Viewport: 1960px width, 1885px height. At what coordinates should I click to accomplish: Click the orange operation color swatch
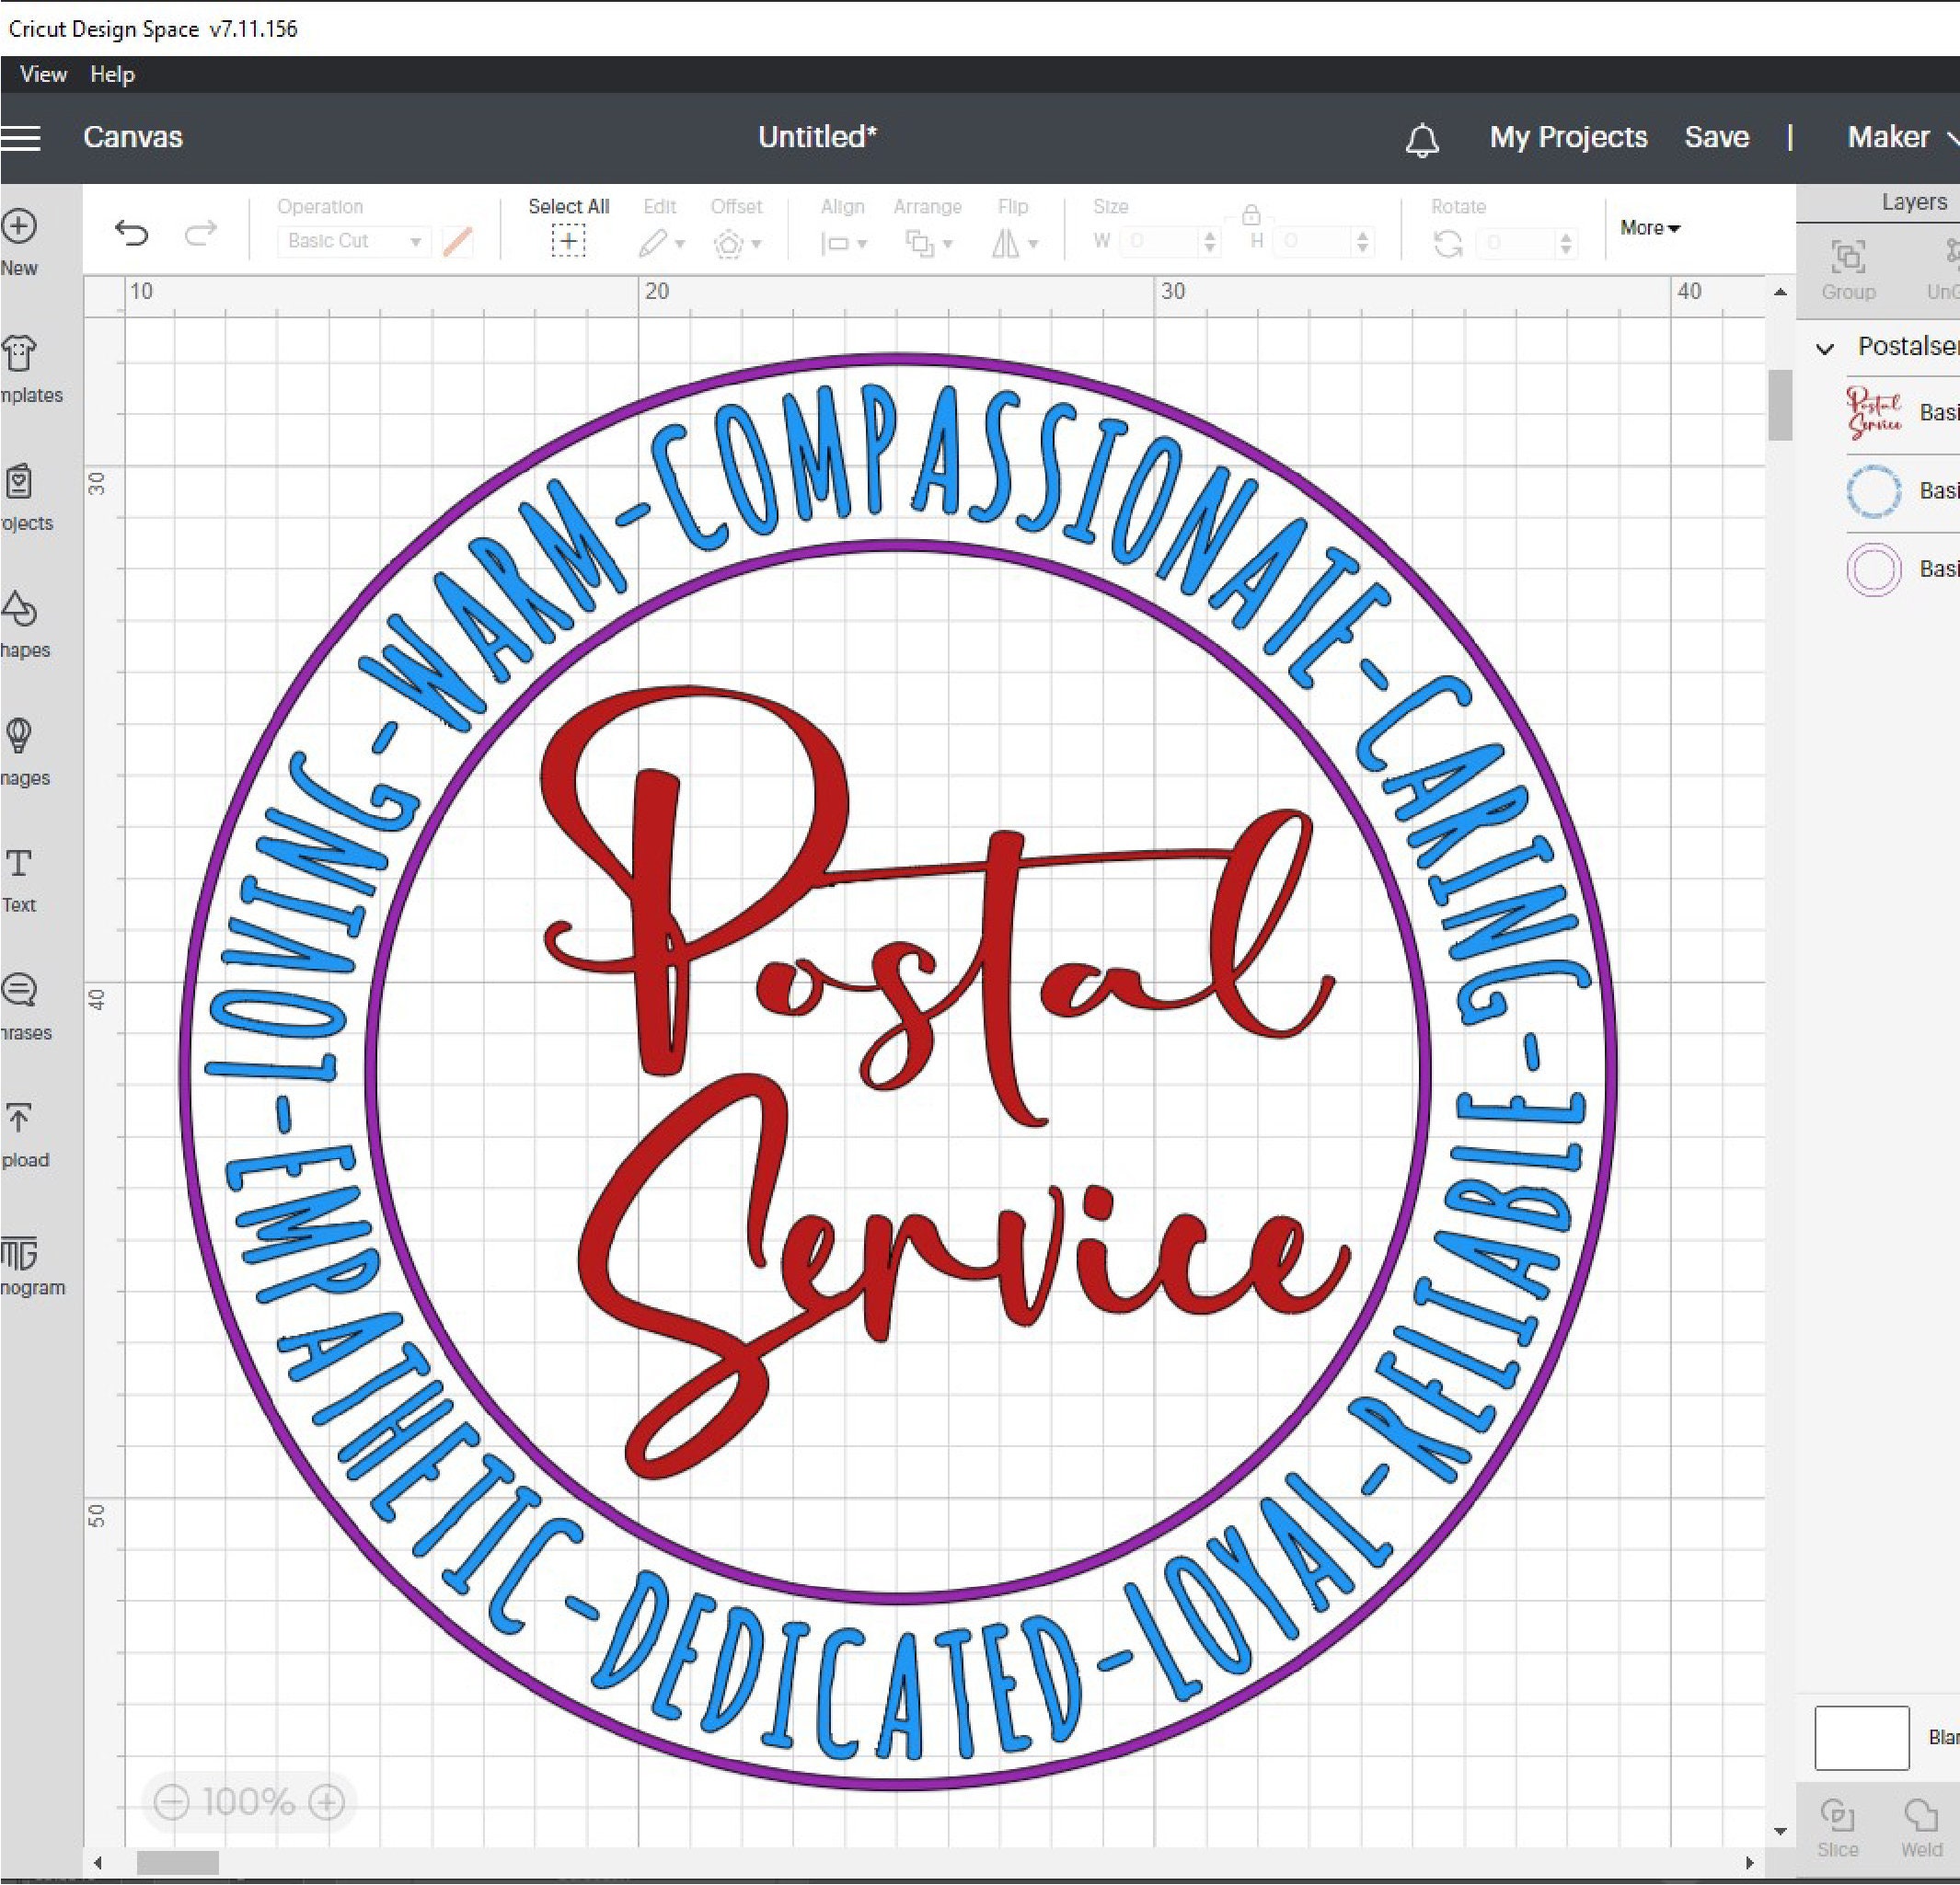point(458,241)
